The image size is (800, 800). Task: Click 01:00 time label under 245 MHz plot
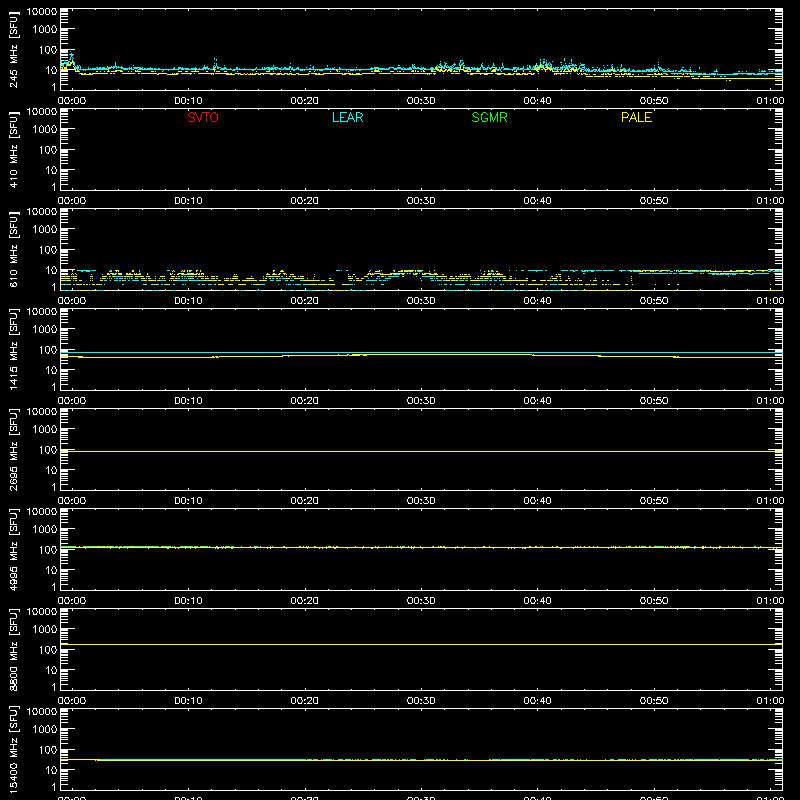point(770,101)
